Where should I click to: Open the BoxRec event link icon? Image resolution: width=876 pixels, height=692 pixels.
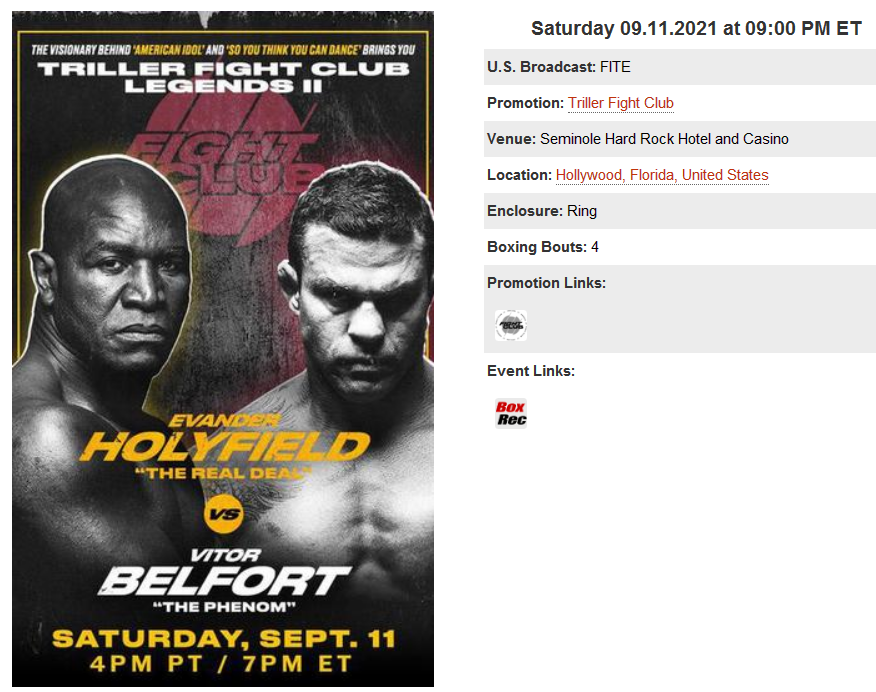pyautogui.click(x=511, y=413)
